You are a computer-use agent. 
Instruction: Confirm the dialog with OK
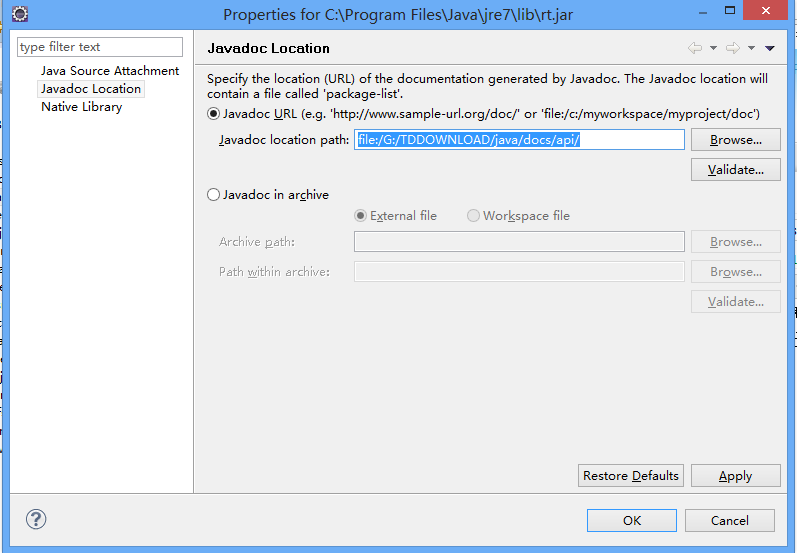point(632,520)
